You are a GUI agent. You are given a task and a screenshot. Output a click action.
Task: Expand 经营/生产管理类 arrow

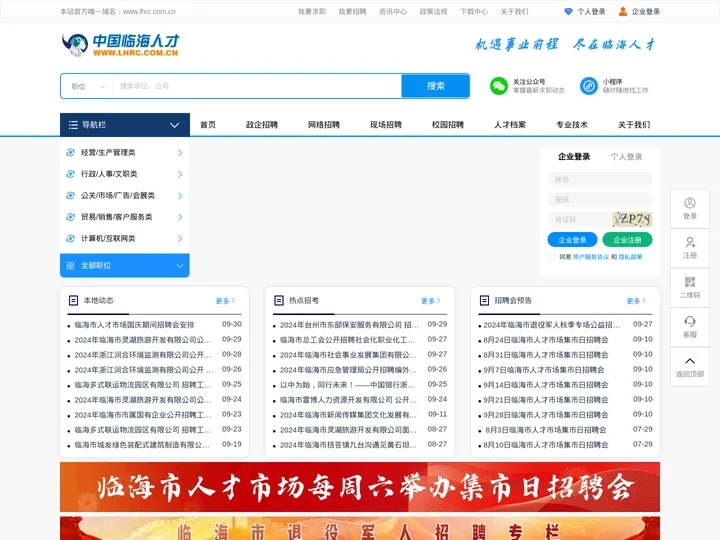click(180, 152)
